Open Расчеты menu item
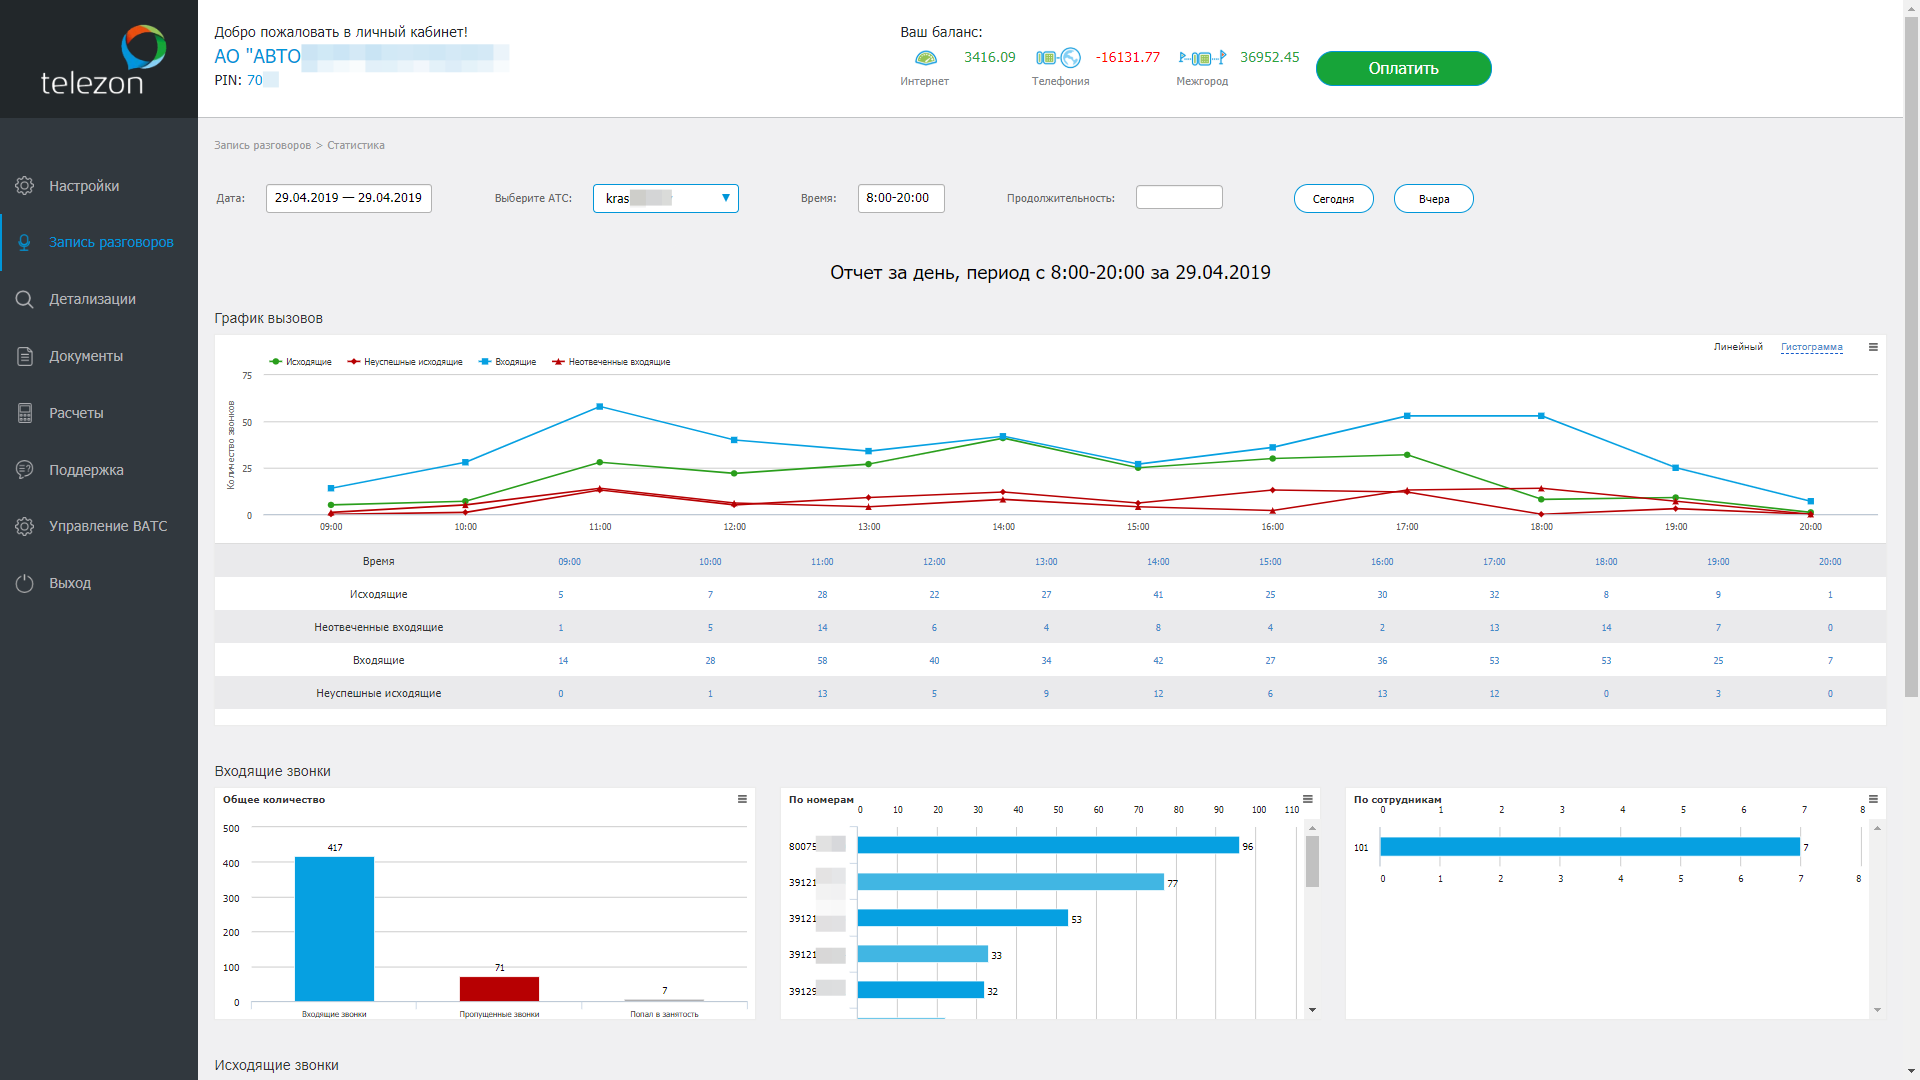 (x=76, y=413)
